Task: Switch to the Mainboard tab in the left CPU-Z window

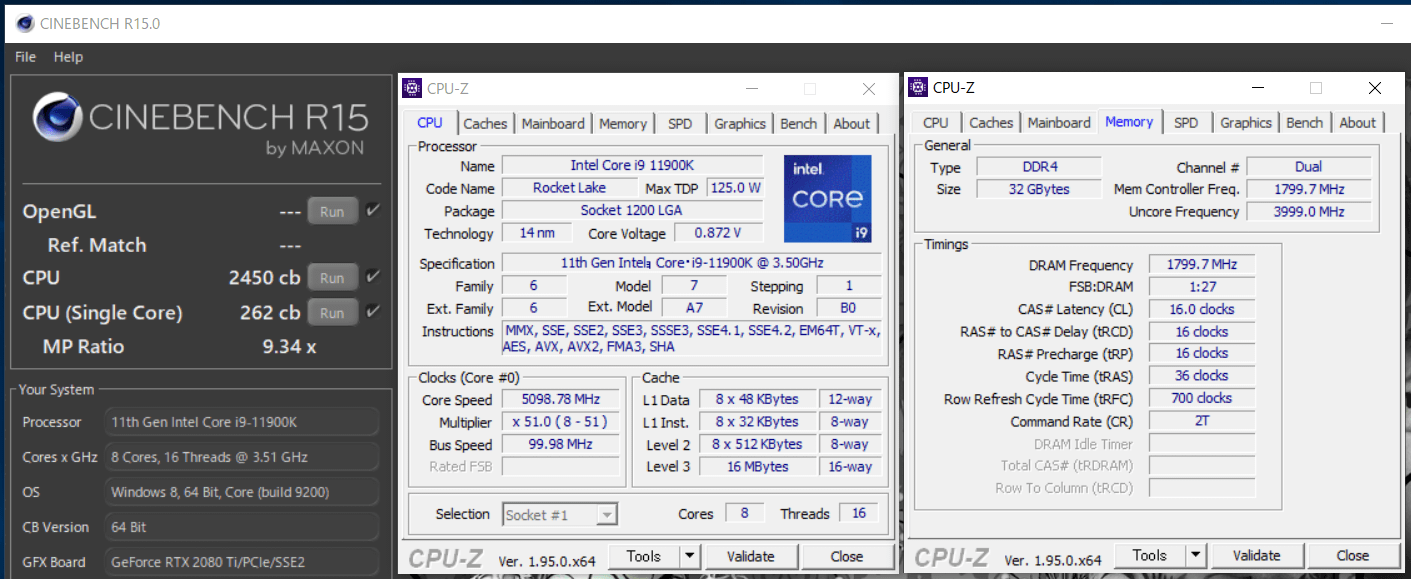Action: tap(553, 124)
